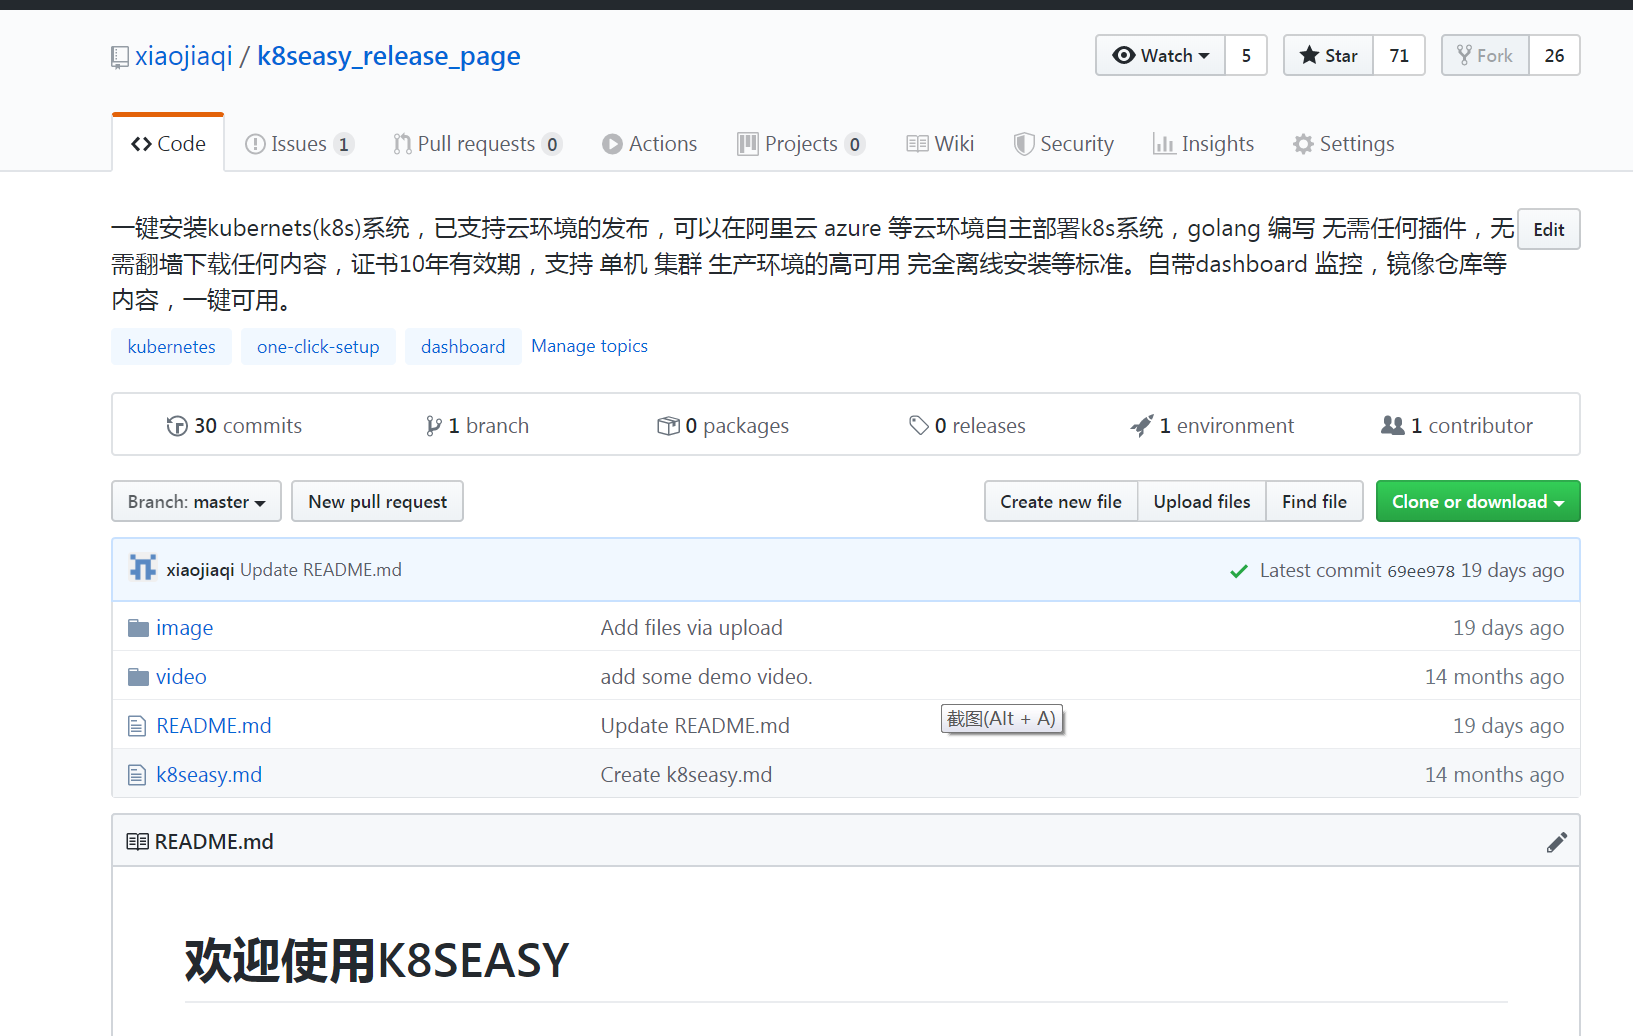The width and height of the screenshot is (1633, 1036).
Task: View the 0 releases page
Action: point(967,425)
